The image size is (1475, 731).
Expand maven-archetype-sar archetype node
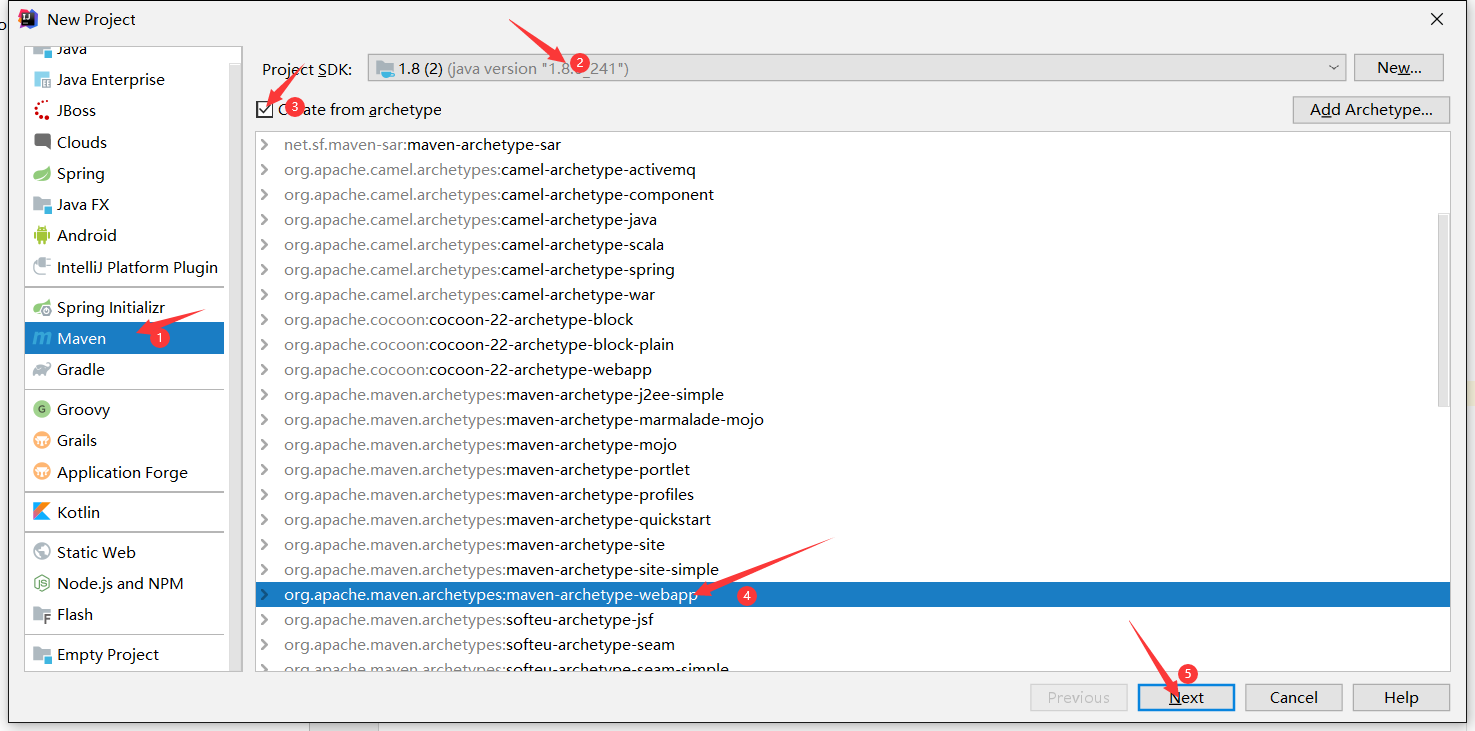[265, 145]
